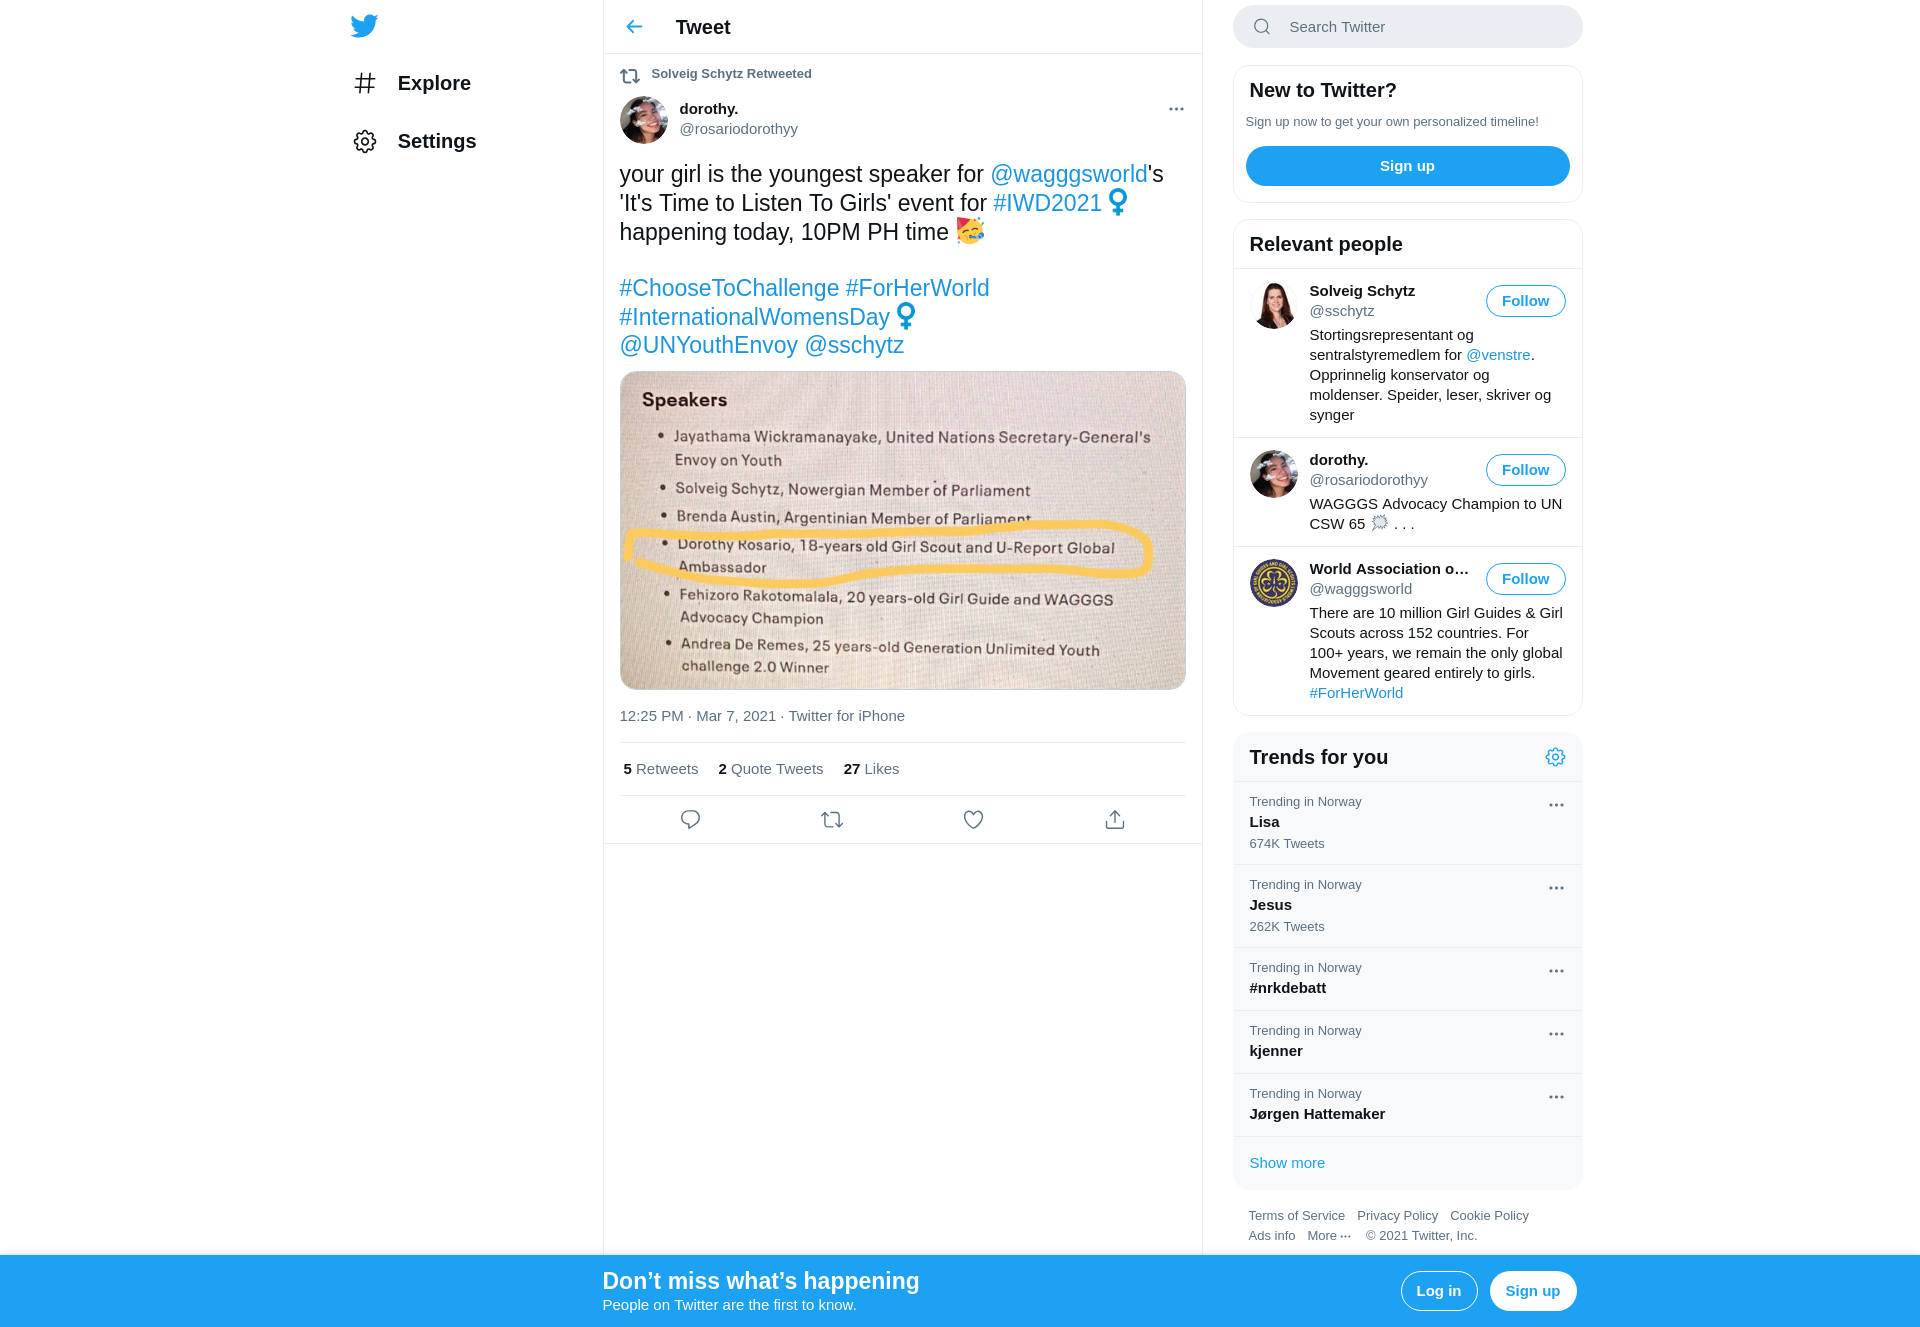This screenshot has height=1327, width=1920.
Task: Go back using the arrow icon
Action: [634, 27]
